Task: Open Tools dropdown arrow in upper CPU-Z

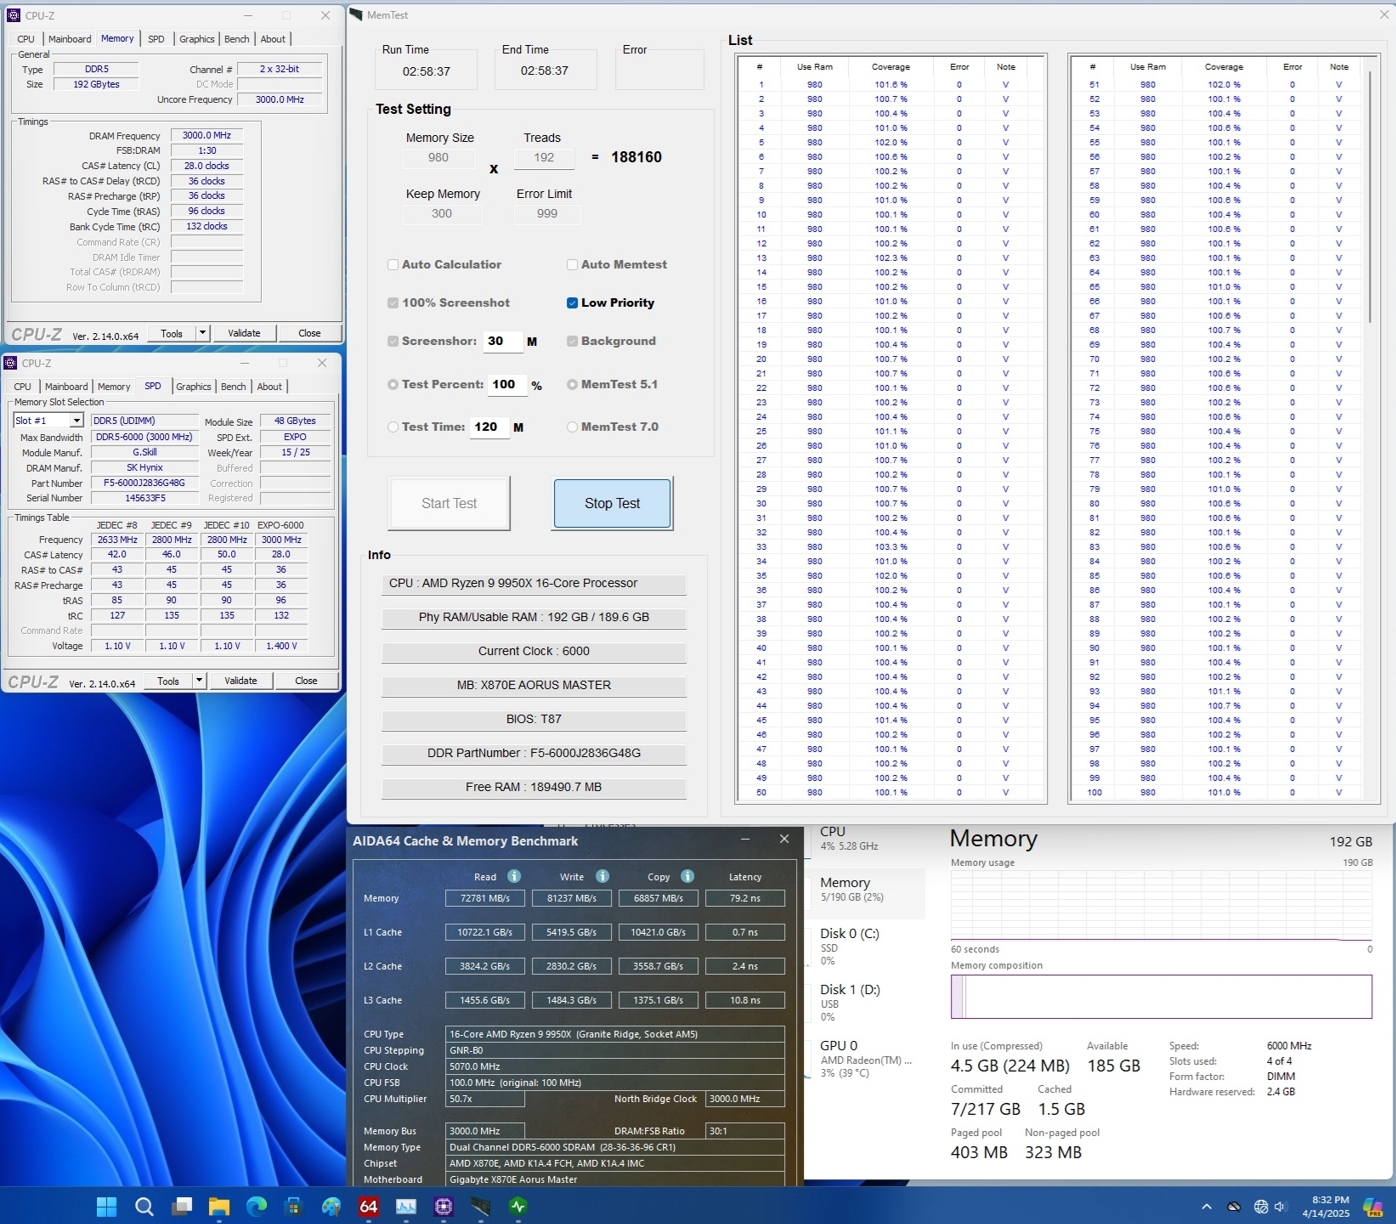Action: click(202, 333)
